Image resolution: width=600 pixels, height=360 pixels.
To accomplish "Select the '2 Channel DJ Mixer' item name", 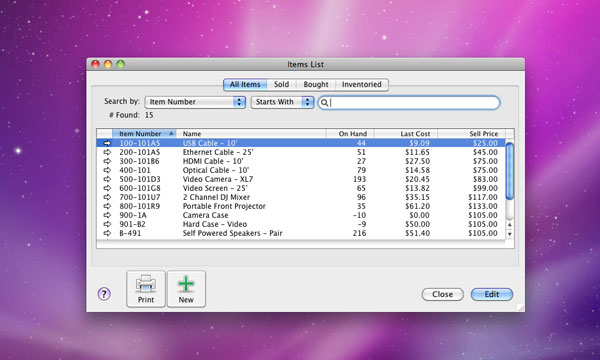I will [216, 197].
